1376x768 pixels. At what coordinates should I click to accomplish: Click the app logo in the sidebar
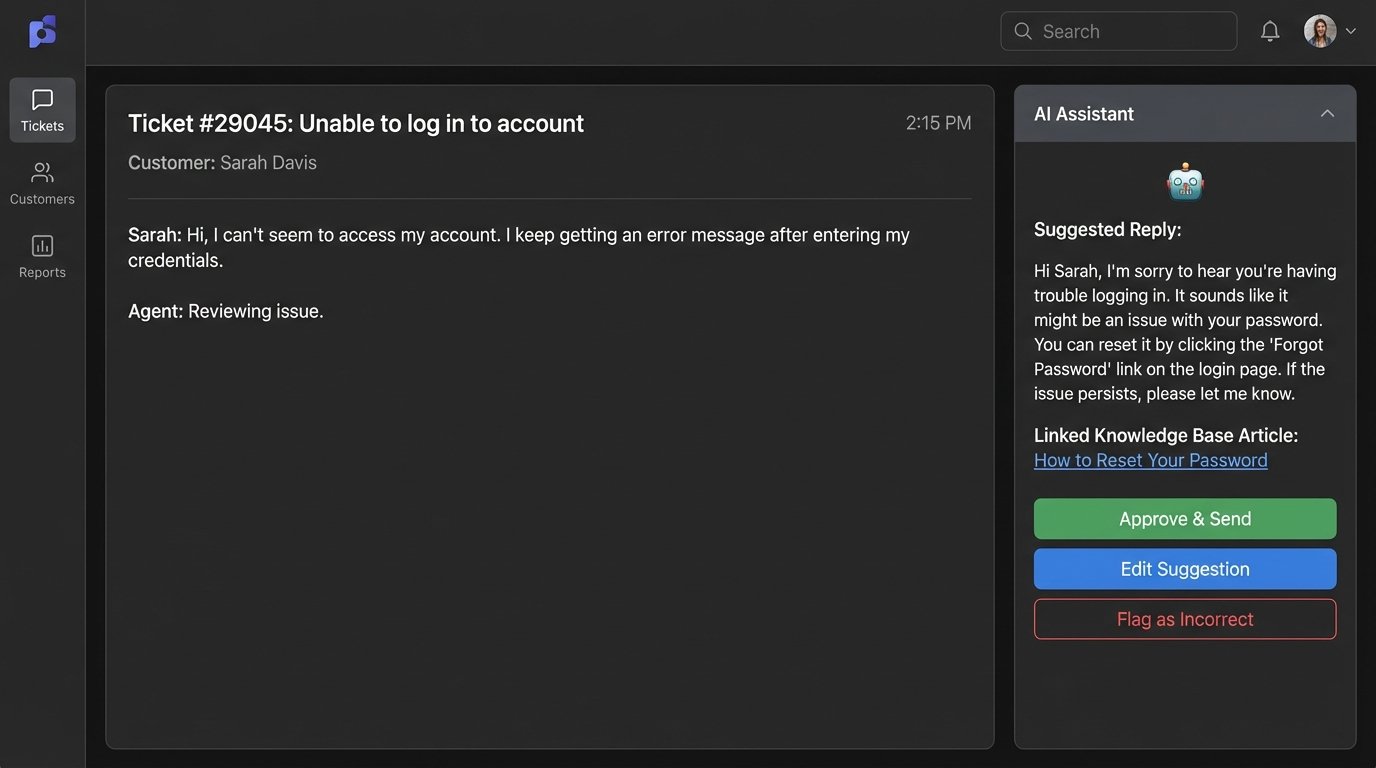click(42, 32)
